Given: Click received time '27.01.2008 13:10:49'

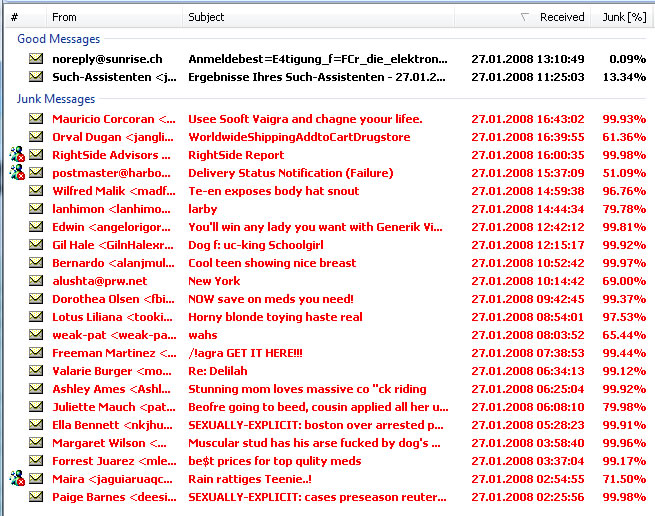Looking at the screenshot, I should pos(528,59).
